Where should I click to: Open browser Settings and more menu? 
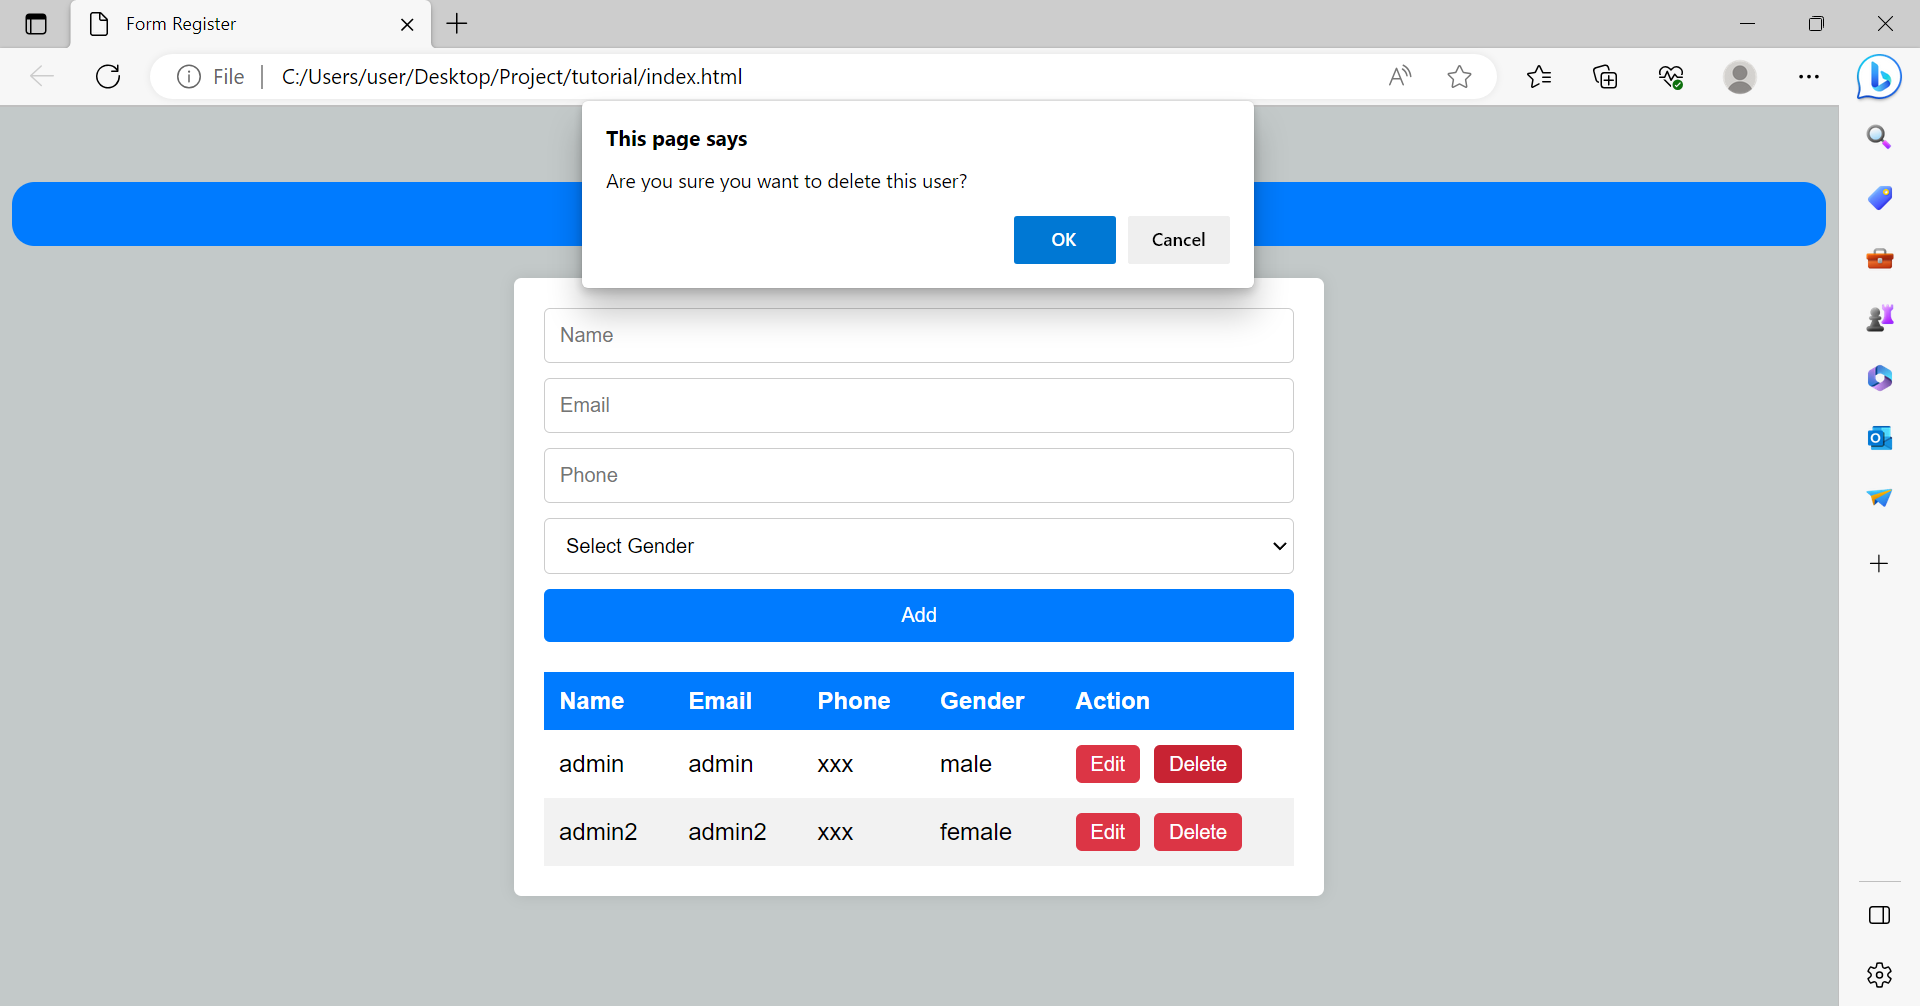pos(1809,76)
